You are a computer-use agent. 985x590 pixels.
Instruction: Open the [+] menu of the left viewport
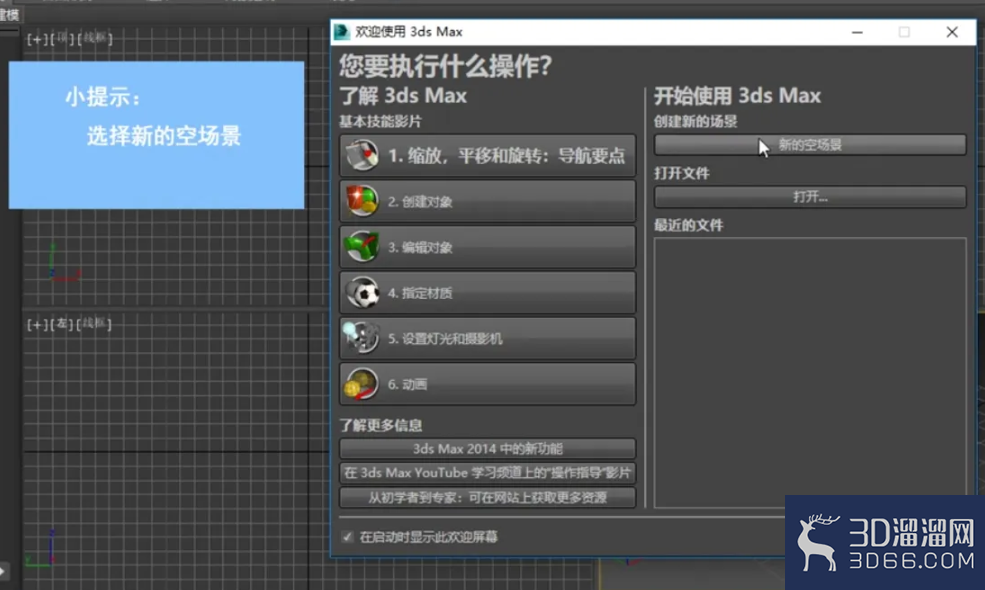pyautogui.click(x=37, y=324)
